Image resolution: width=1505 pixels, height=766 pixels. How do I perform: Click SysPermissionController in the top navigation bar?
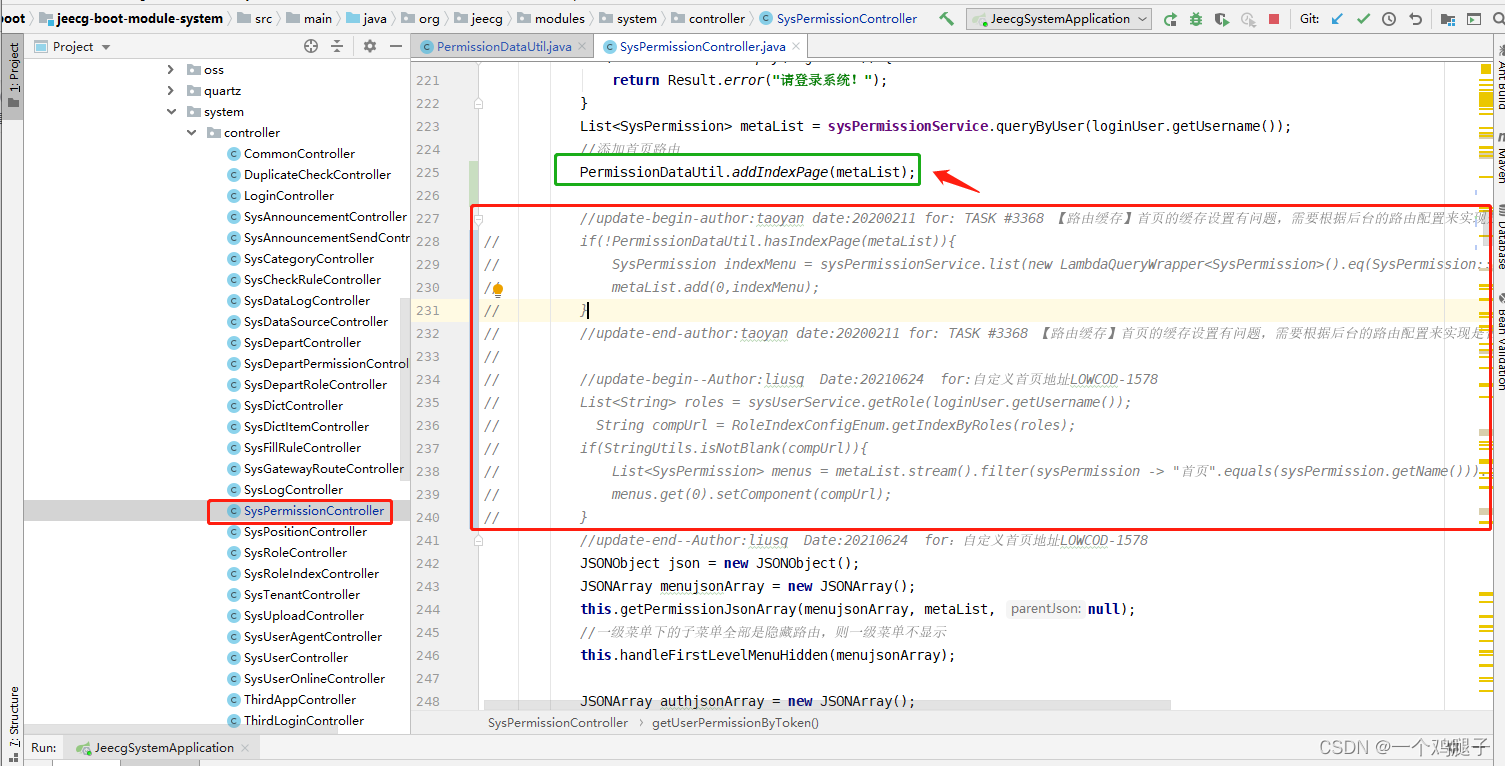847,18
